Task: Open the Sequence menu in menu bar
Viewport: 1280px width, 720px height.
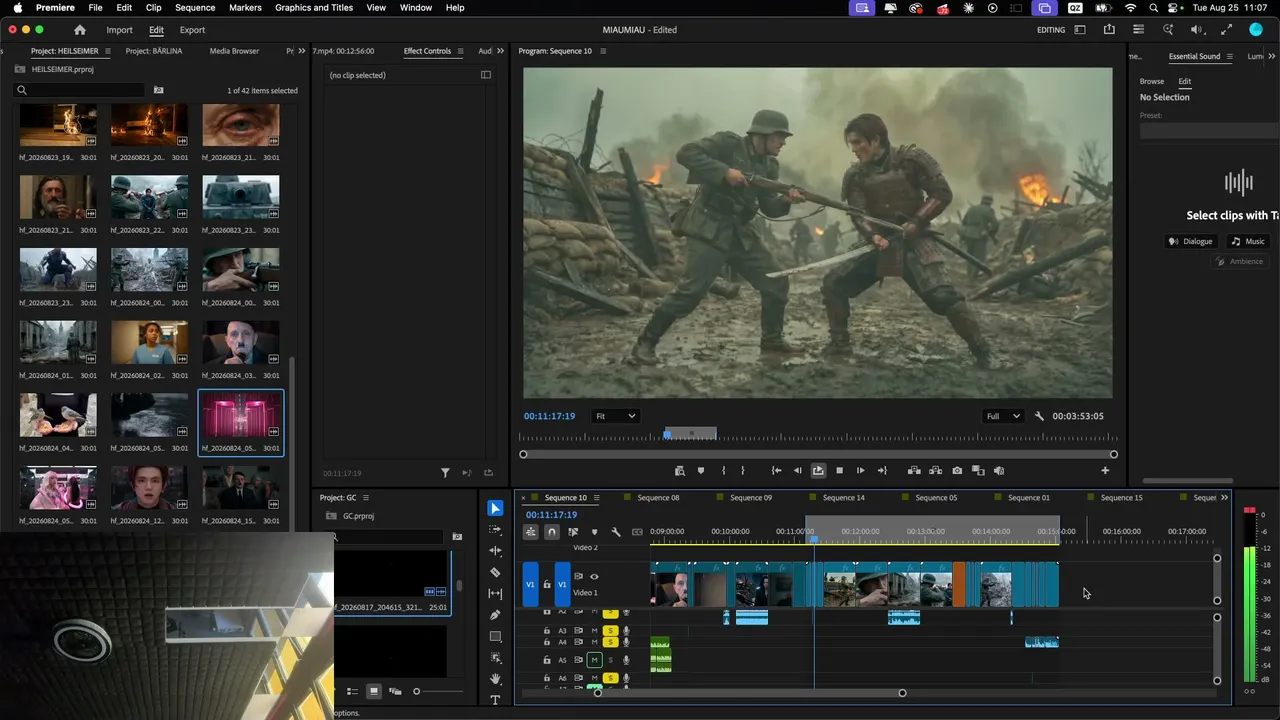Action: (x=195, y=8)
